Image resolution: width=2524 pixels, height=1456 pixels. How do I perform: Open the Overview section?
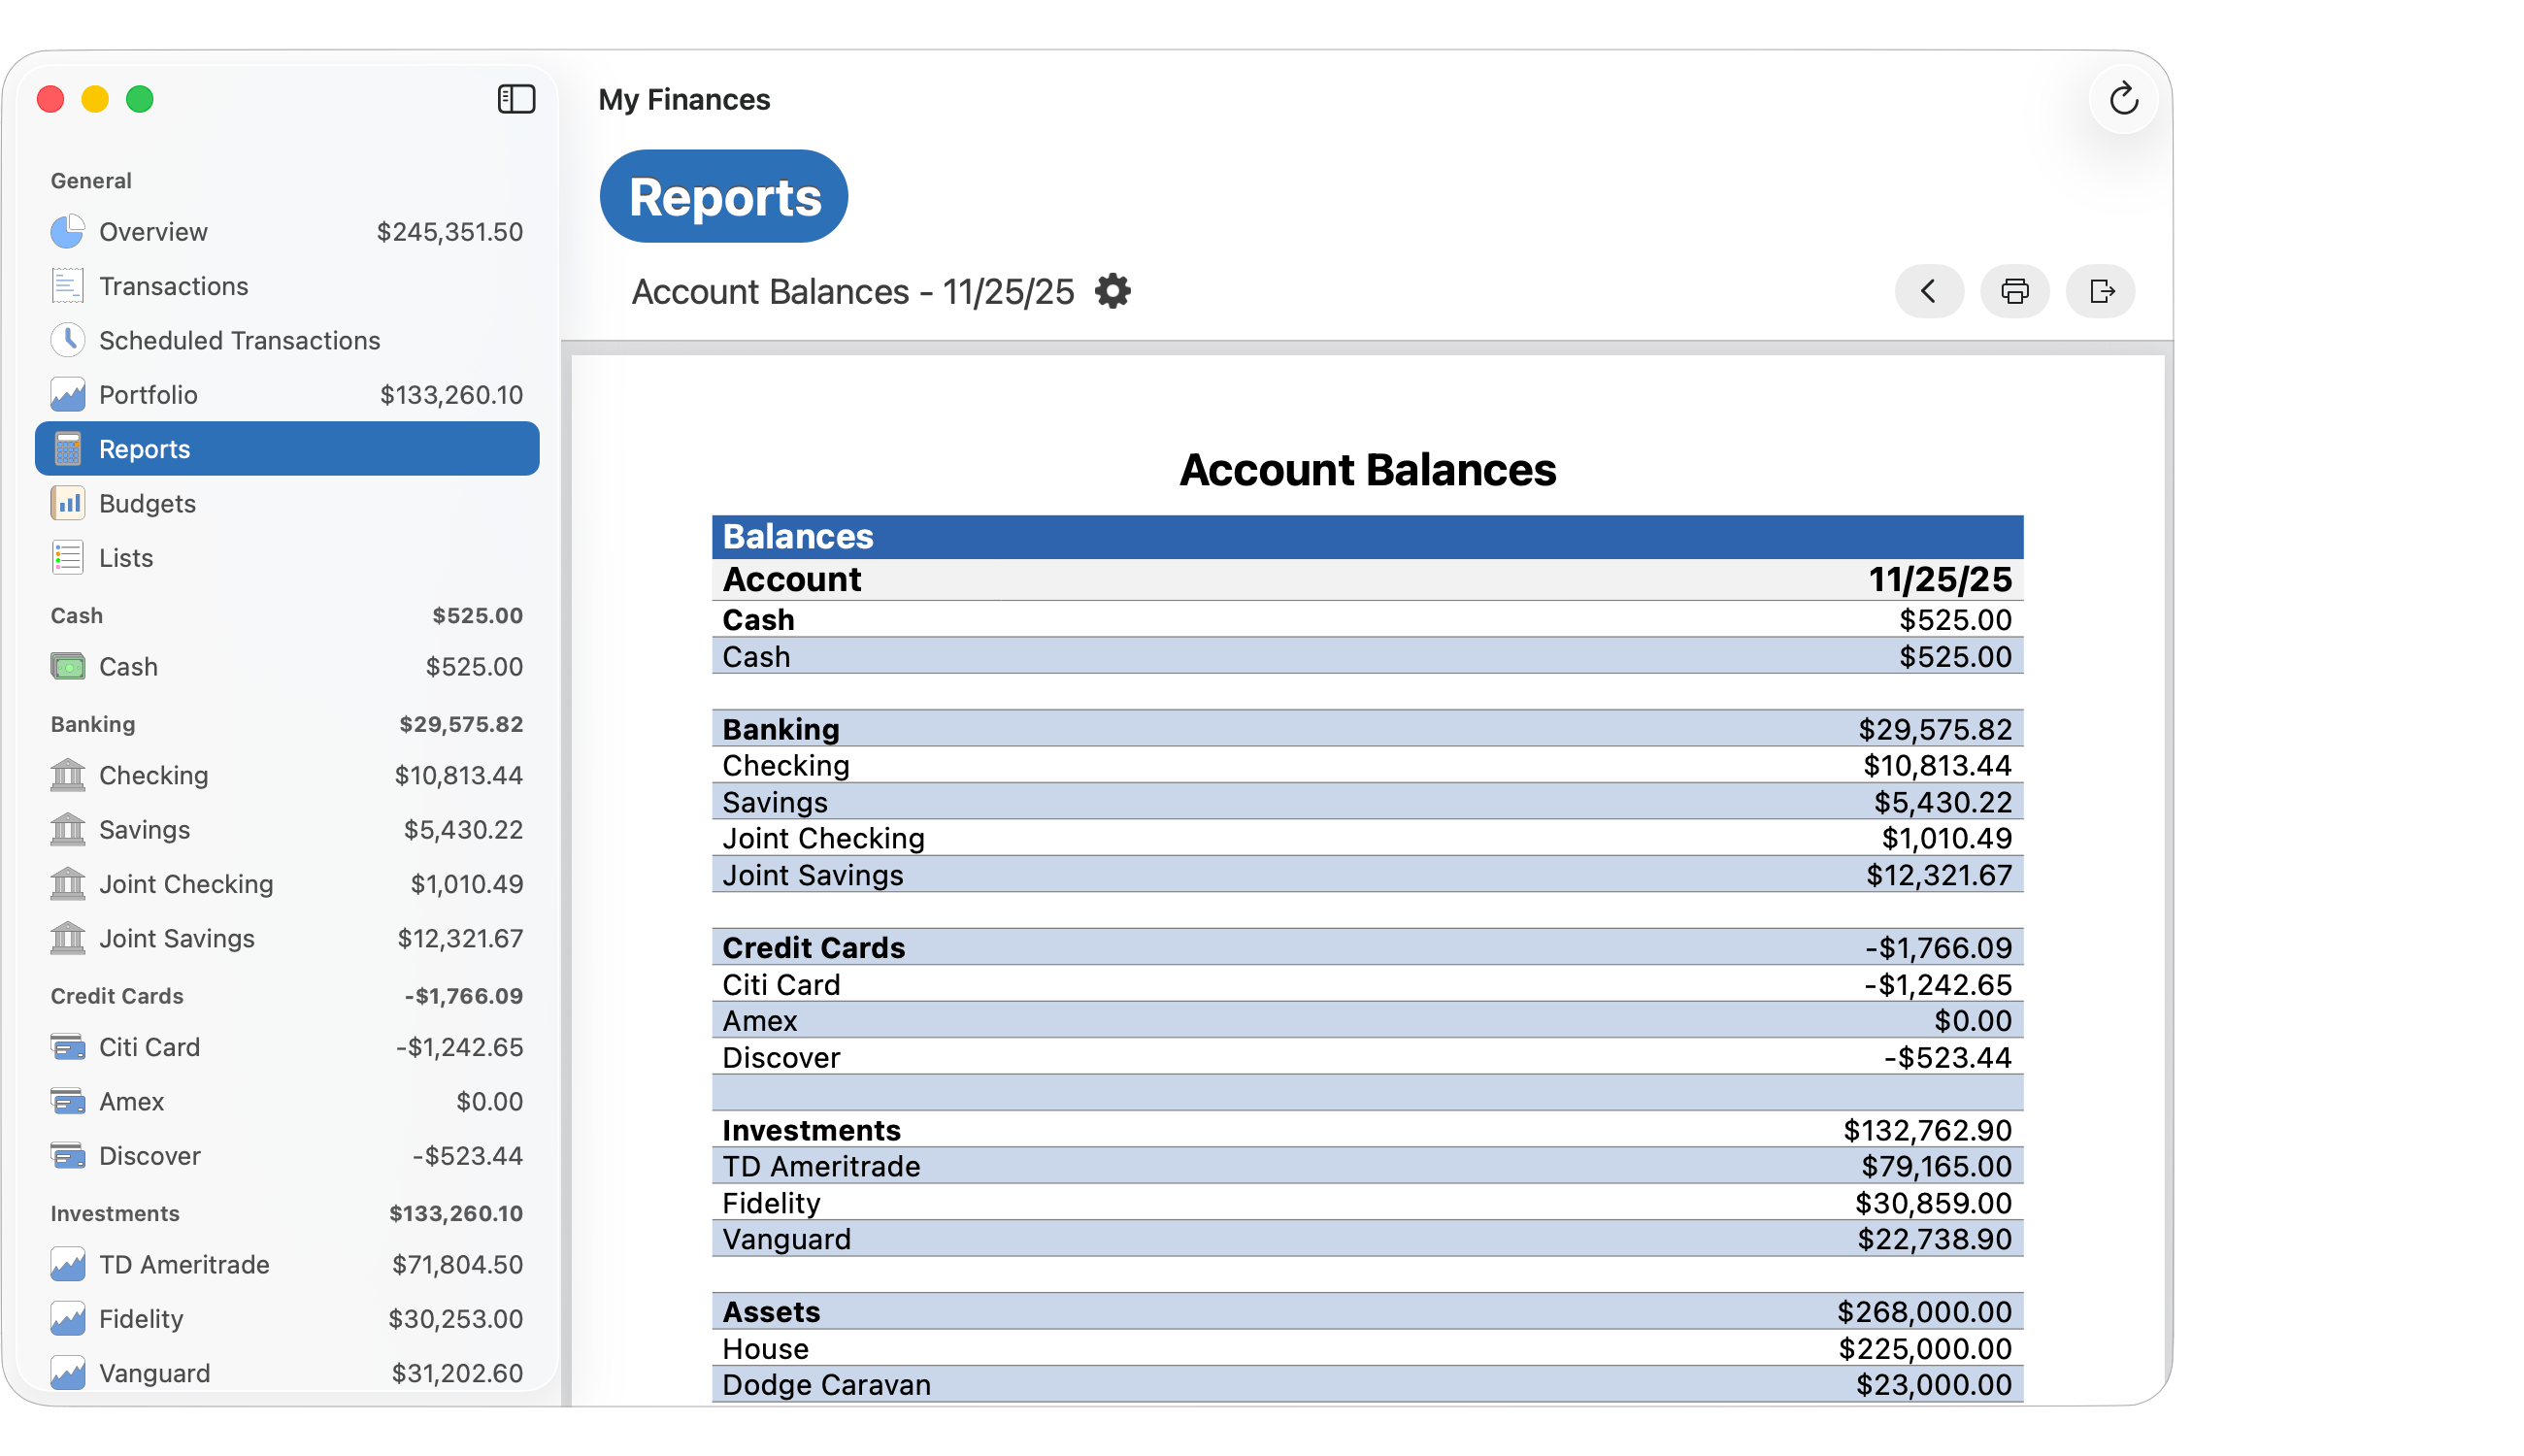click(153, 231)
